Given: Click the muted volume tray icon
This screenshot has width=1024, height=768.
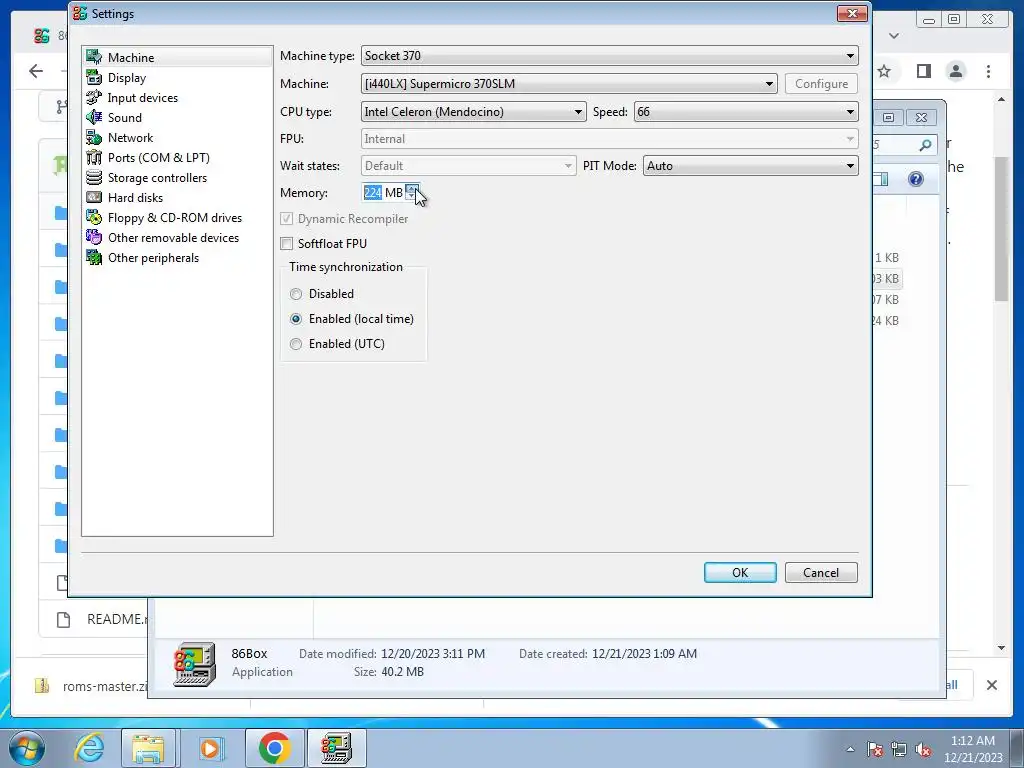Looking at the screenshot, I should [923, 749].
